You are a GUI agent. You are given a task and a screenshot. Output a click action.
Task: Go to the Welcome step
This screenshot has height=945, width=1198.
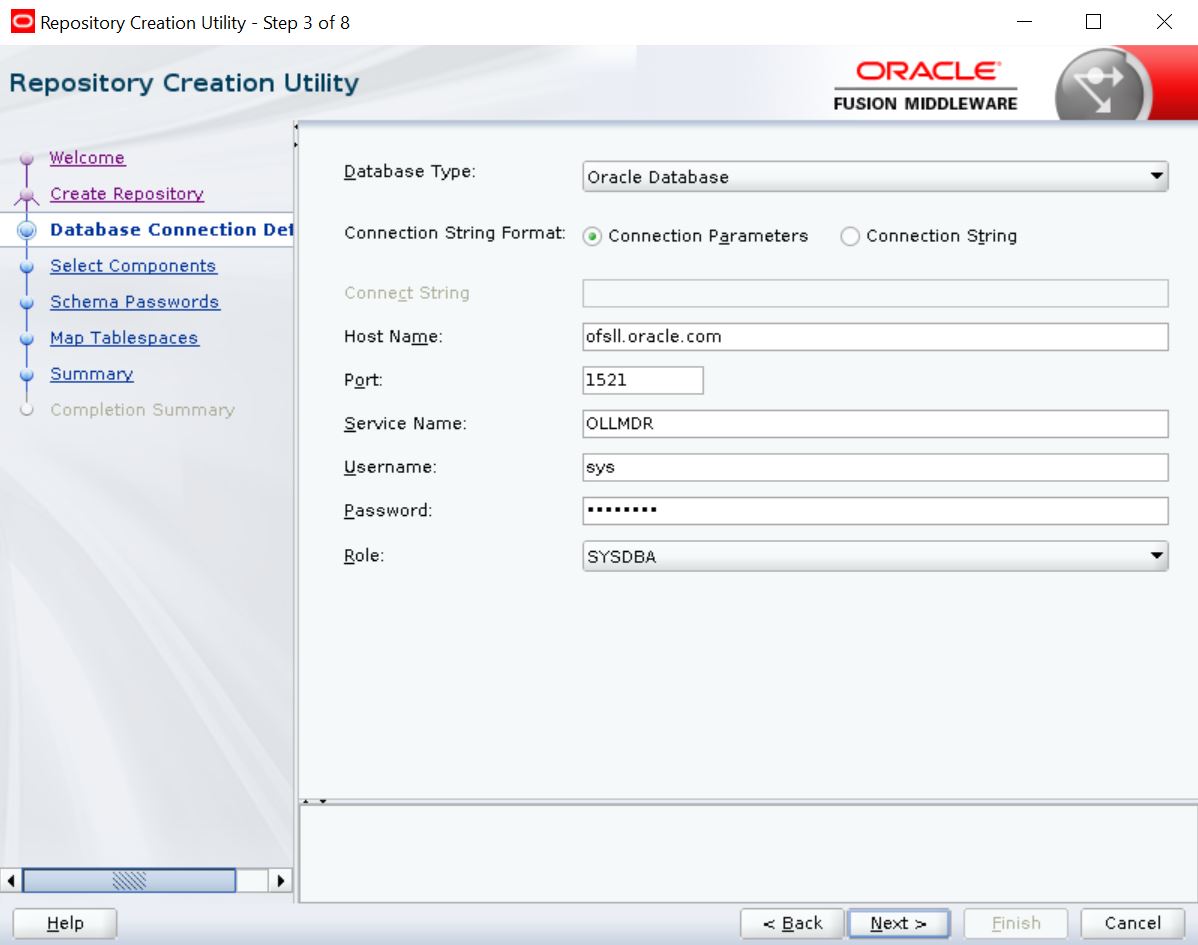tap(87, 157)
